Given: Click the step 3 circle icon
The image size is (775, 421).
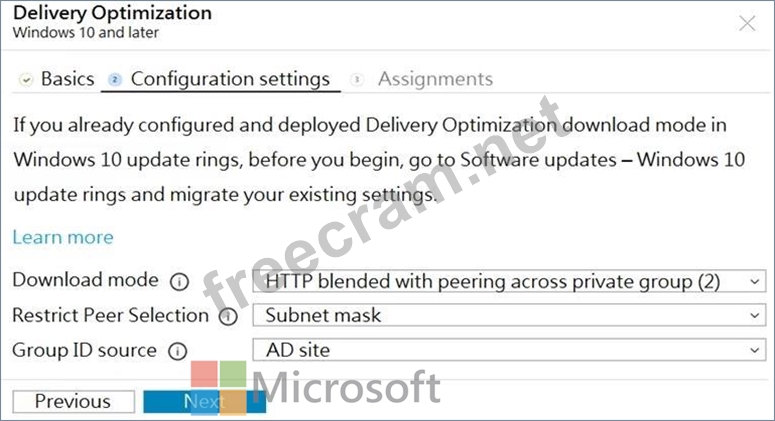Looking at the screenshot, I should tap(358, 80).
